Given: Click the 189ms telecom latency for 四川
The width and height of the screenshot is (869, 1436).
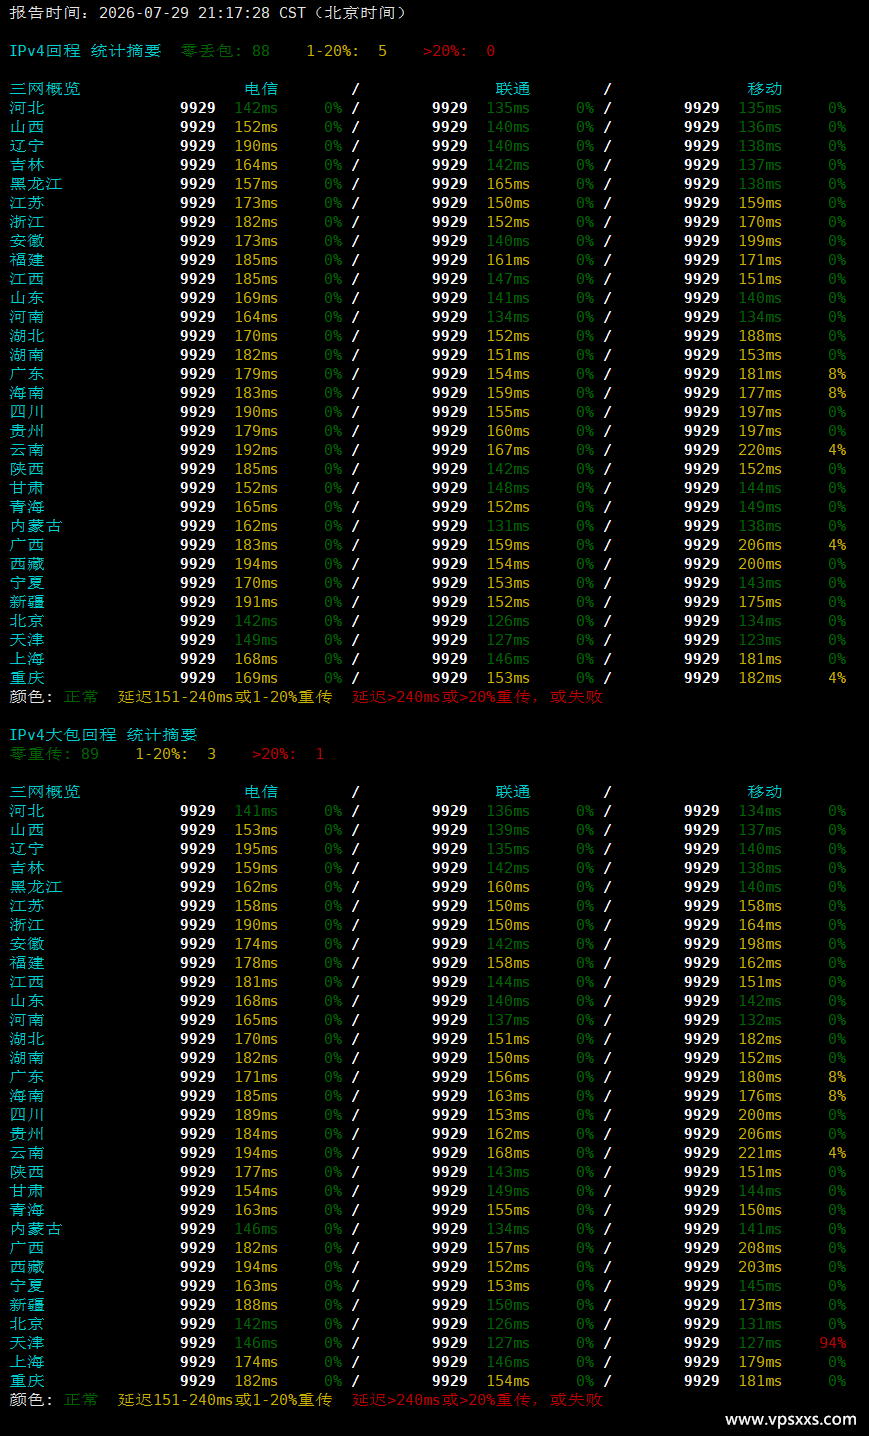Looking at the screenshot, I should pos(256,1115).
